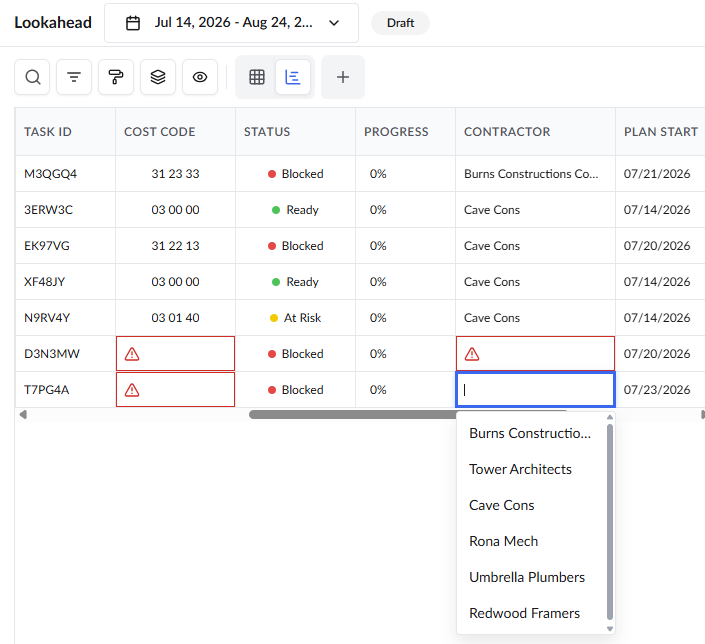Click dropdown scroll-down arrow
Viewport: 705px width, 644px height.
click(x=610, y=629)
